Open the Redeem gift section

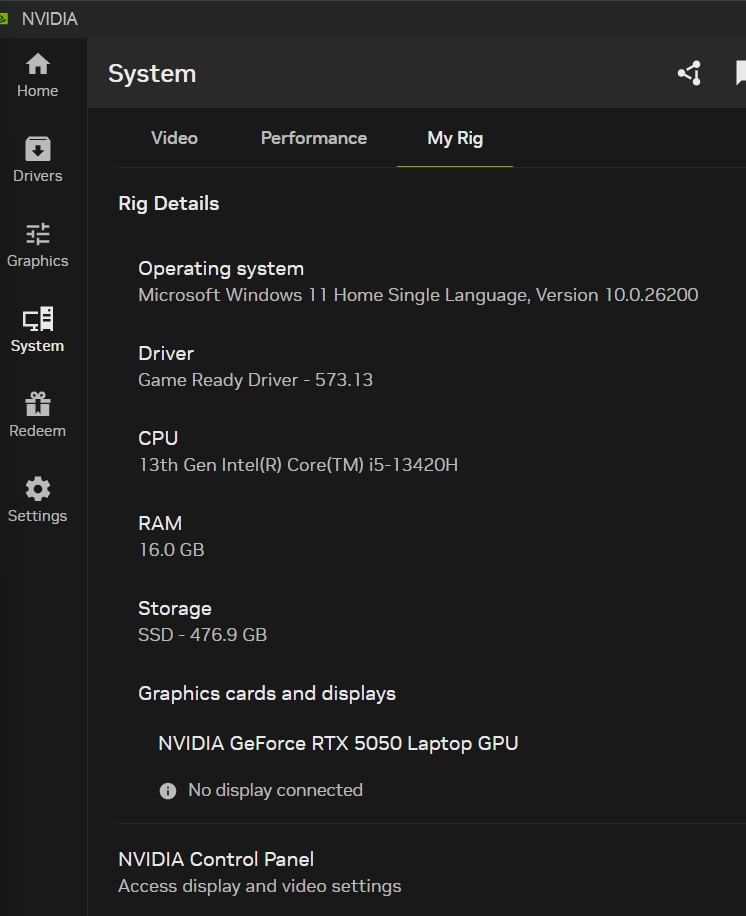[37, 415]
